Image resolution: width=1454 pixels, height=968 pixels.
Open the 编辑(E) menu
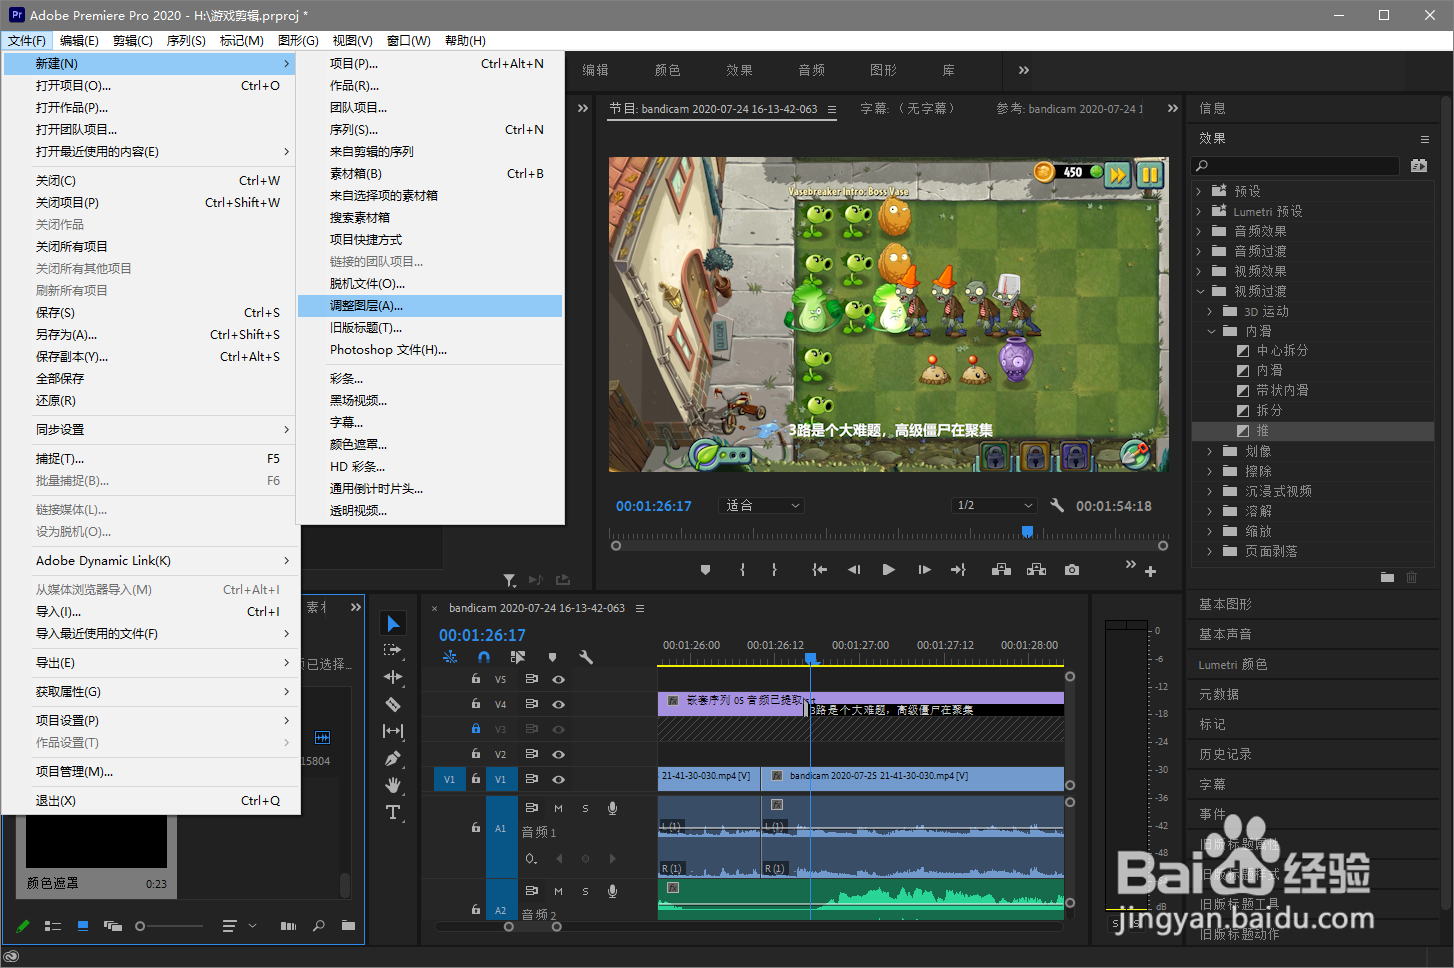click(x=79, y=41)
